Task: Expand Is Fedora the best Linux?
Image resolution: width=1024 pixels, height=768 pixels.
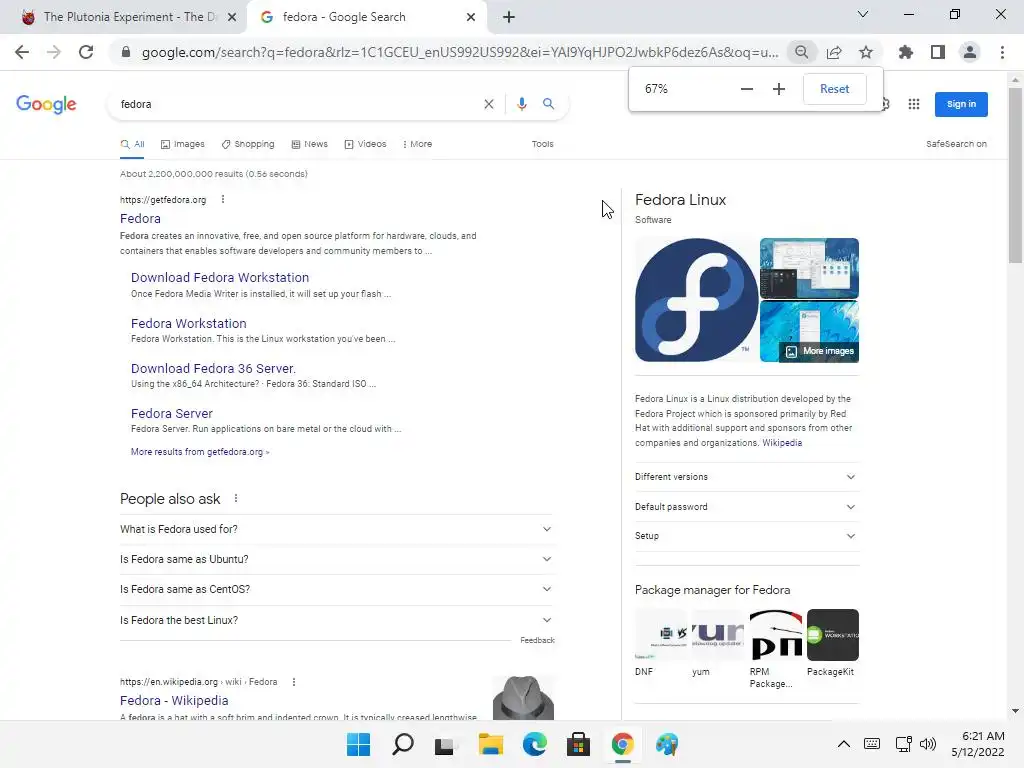Action: click(x=336, y=620)
